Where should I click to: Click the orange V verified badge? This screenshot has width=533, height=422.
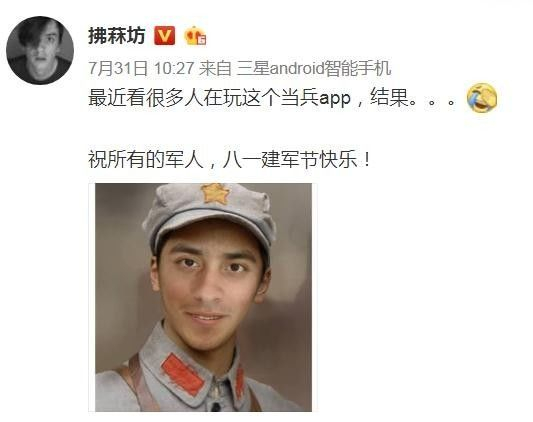click(x=165, y=35)
